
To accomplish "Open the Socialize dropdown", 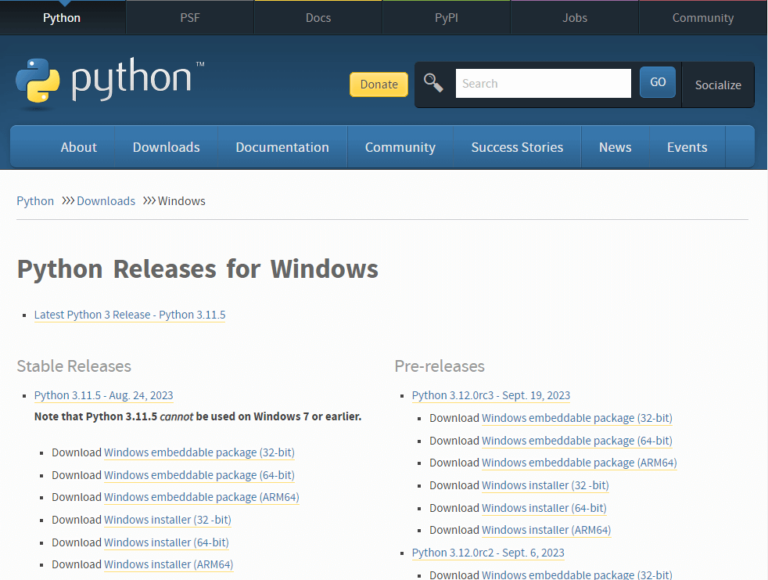I will (718, 85).
